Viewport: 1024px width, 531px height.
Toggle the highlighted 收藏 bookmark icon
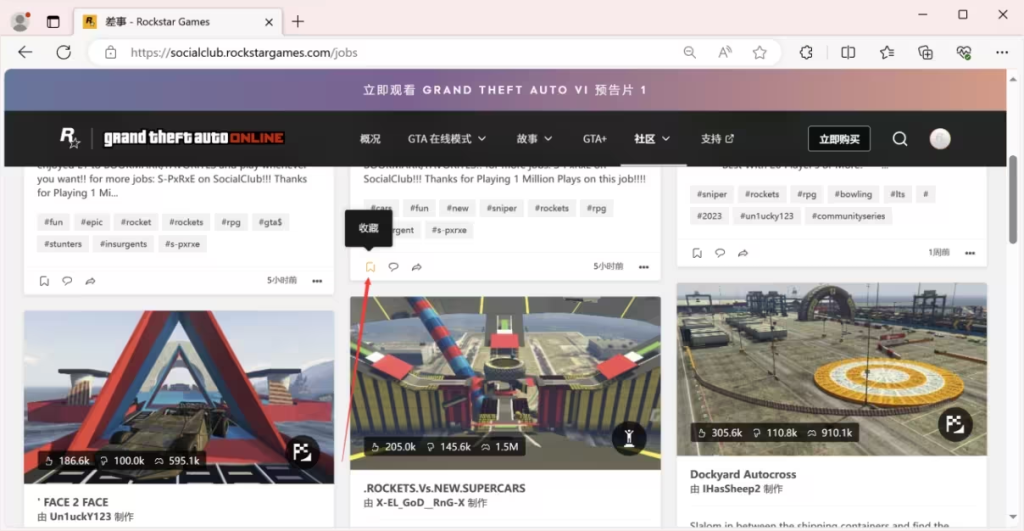(370, 266)
